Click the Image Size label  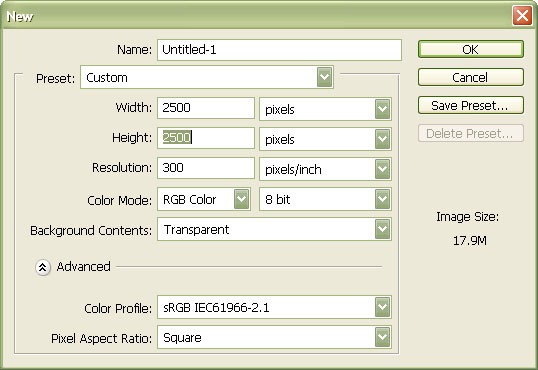(x=467, y=217)
